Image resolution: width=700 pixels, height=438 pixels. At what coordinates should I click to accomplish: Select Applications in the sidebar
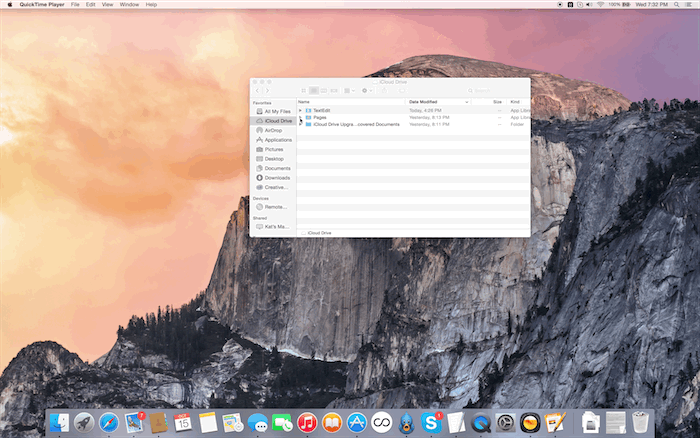click(x=278, y=140)
